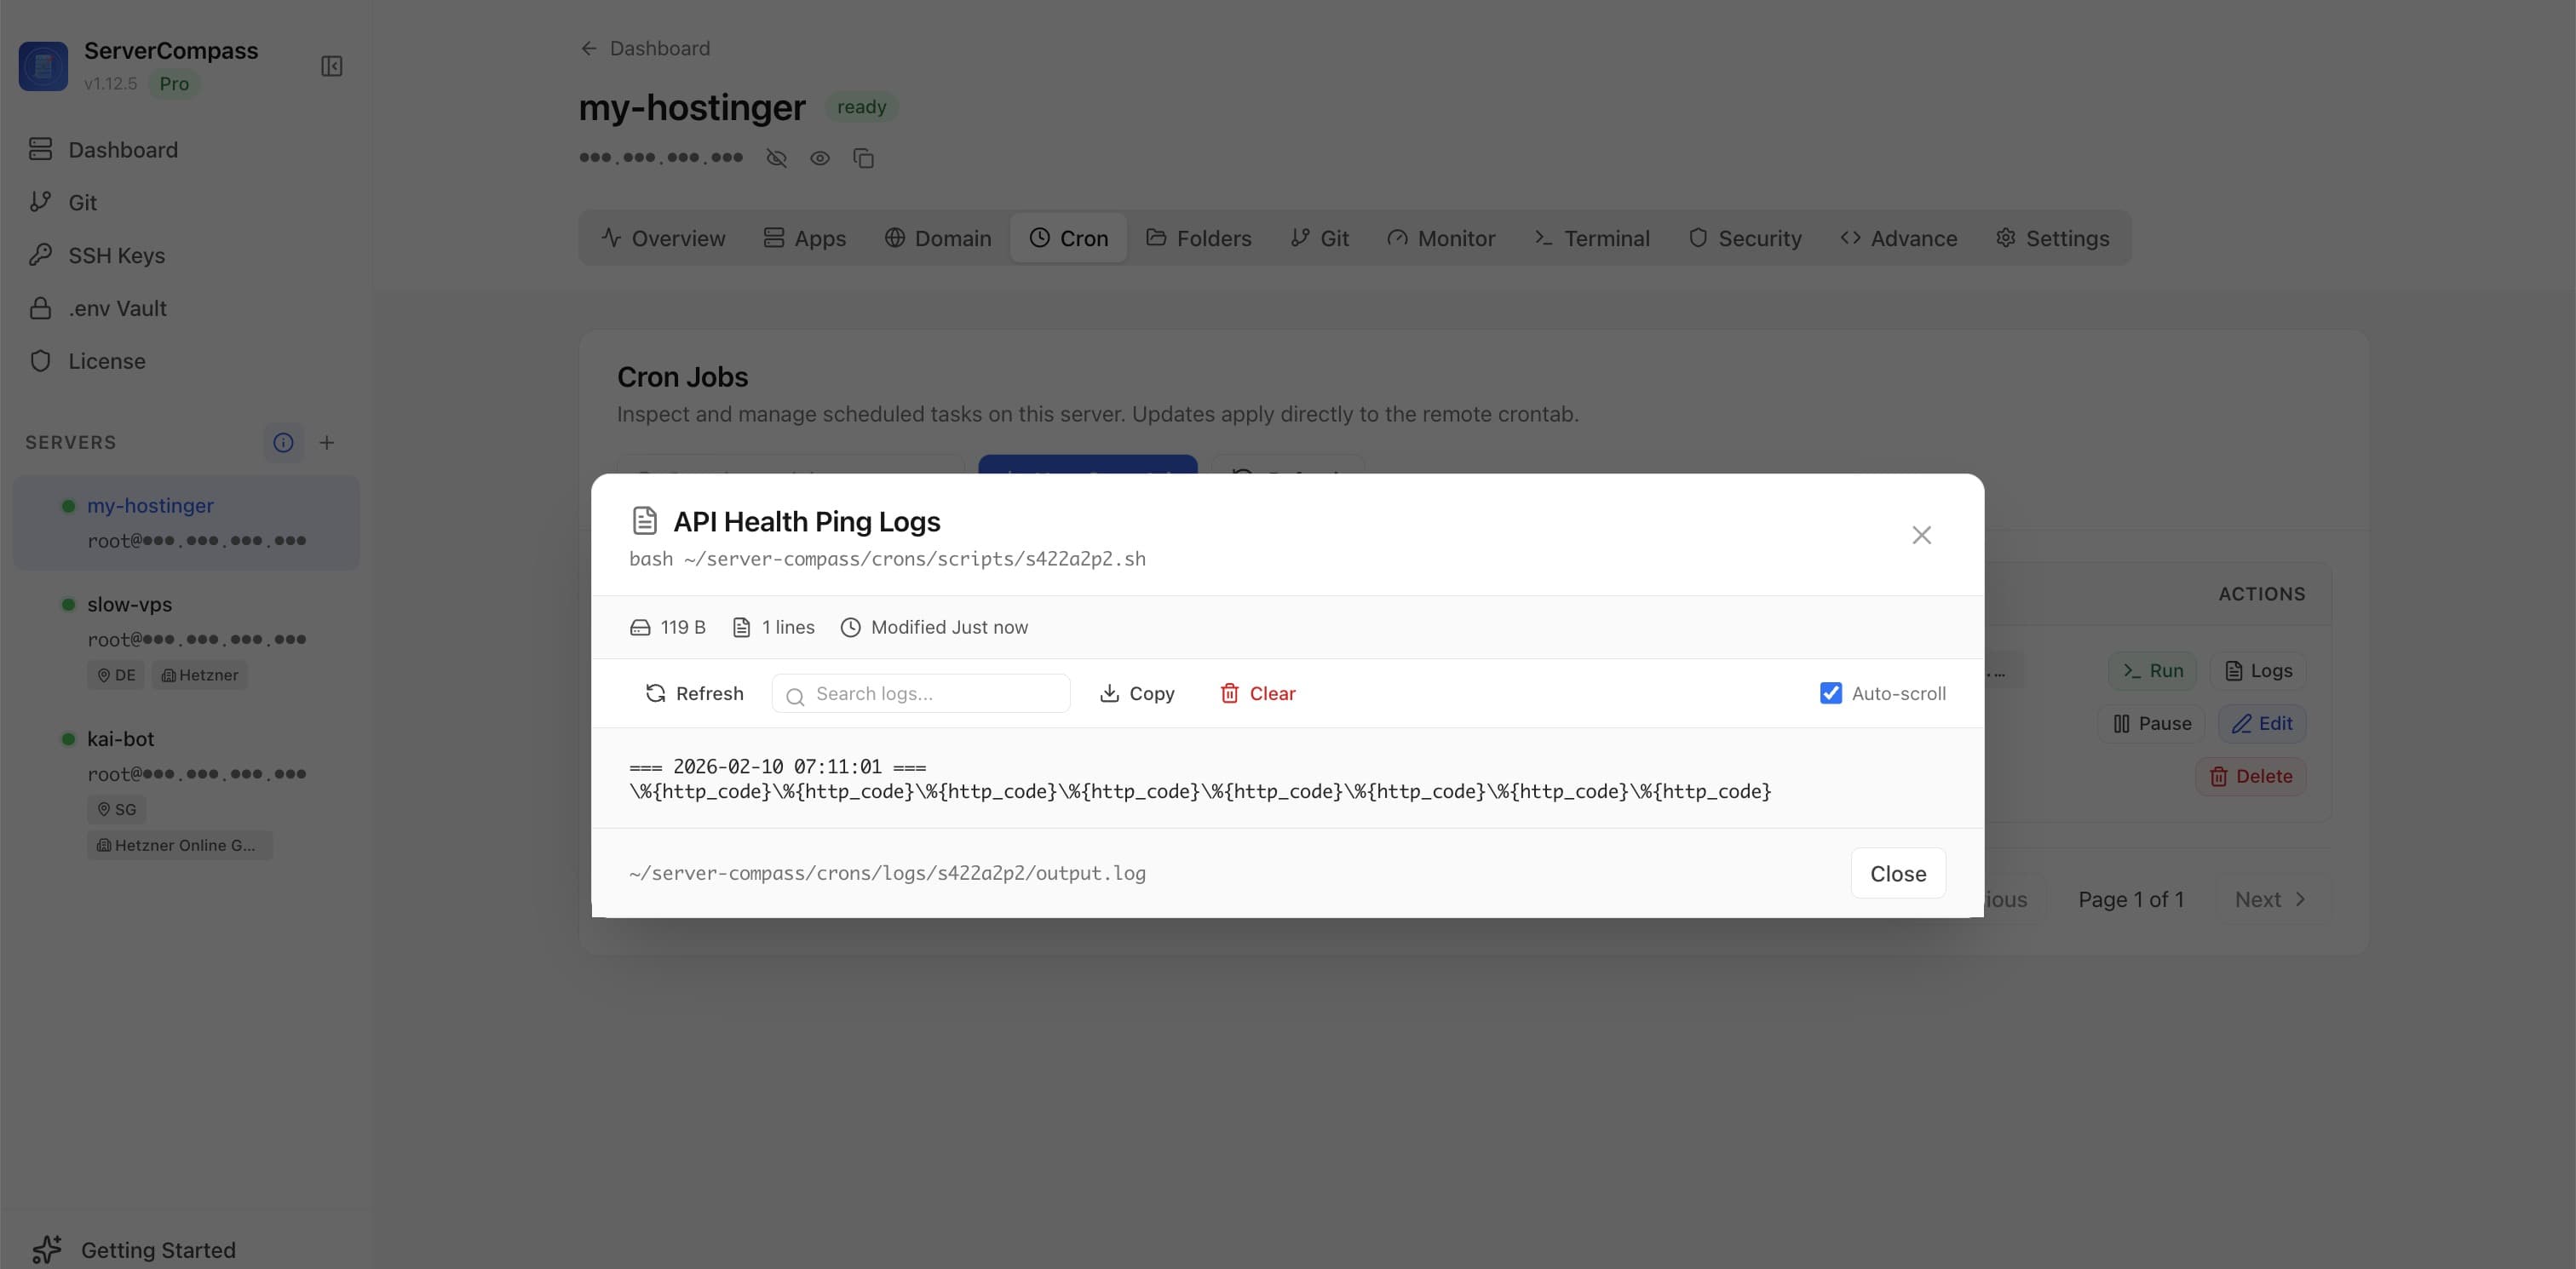Switch to the Advance tab

[1899, 238]
